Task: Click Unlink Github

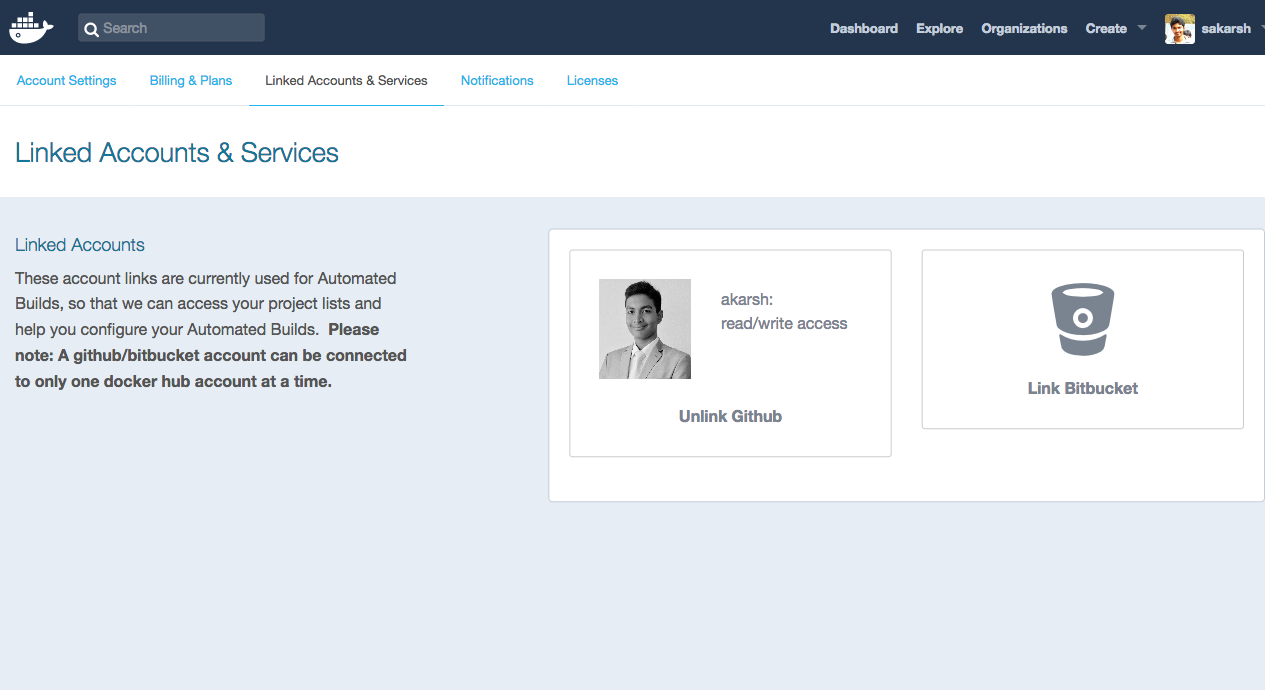Action: coord(730,416)
